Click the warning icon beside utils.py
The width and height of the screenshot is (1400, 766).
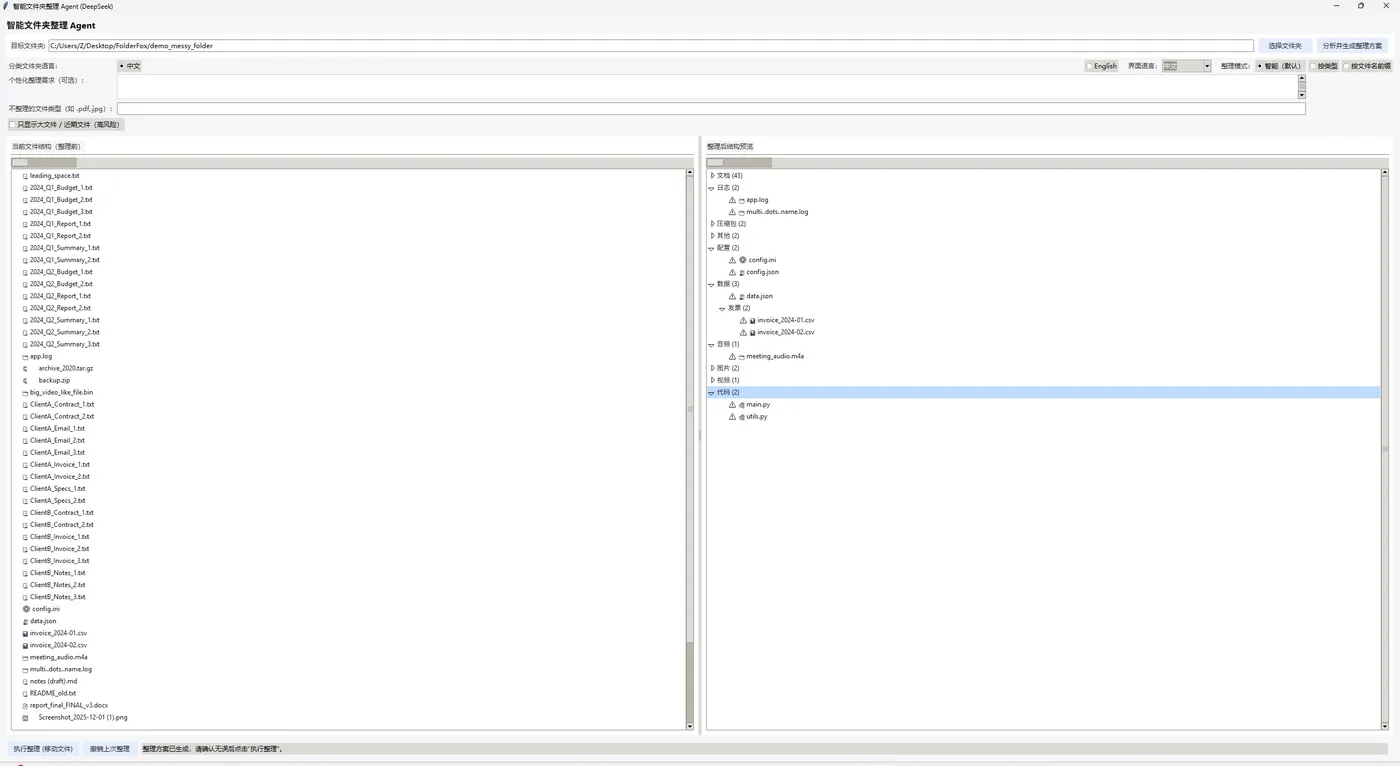click(x=732, y=417)
